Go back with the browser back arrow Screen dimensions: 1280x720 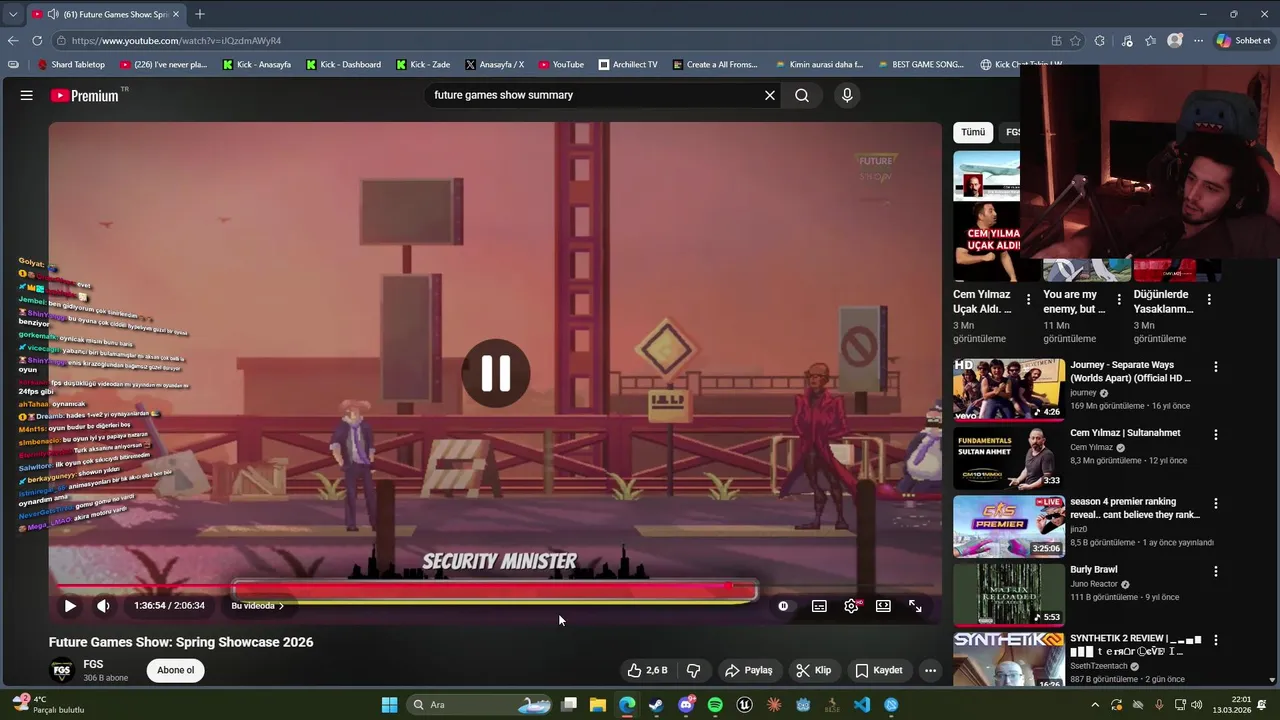12,41
